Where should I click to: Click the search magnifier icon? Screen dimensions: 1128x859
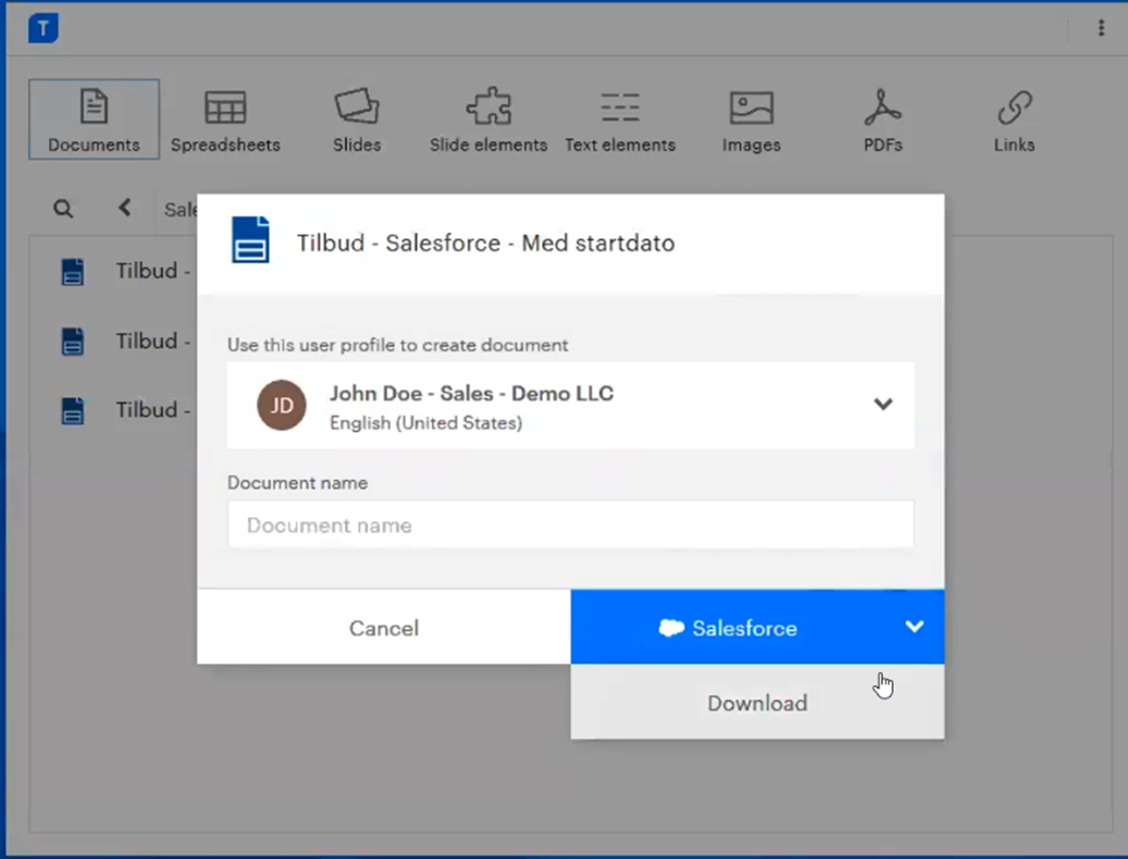pyautogui.click(x=63, y=209)
